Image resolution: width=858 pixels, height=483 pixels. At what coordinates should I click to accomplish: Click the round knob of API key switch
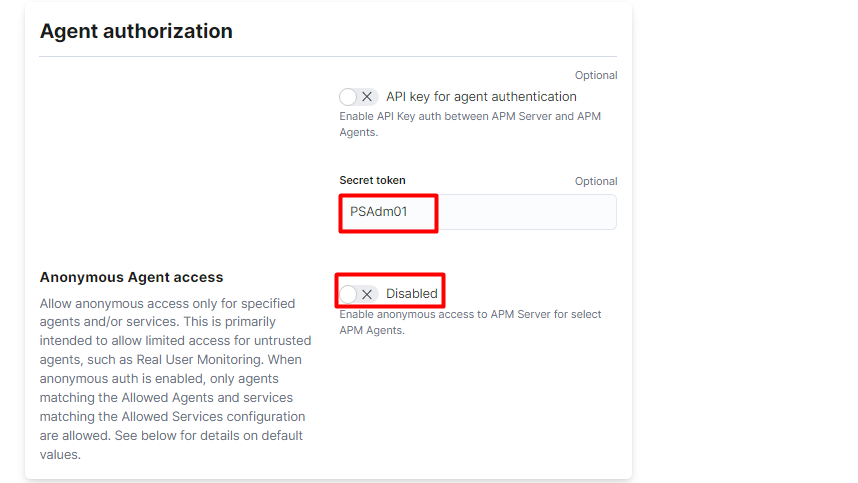[348, 97]
